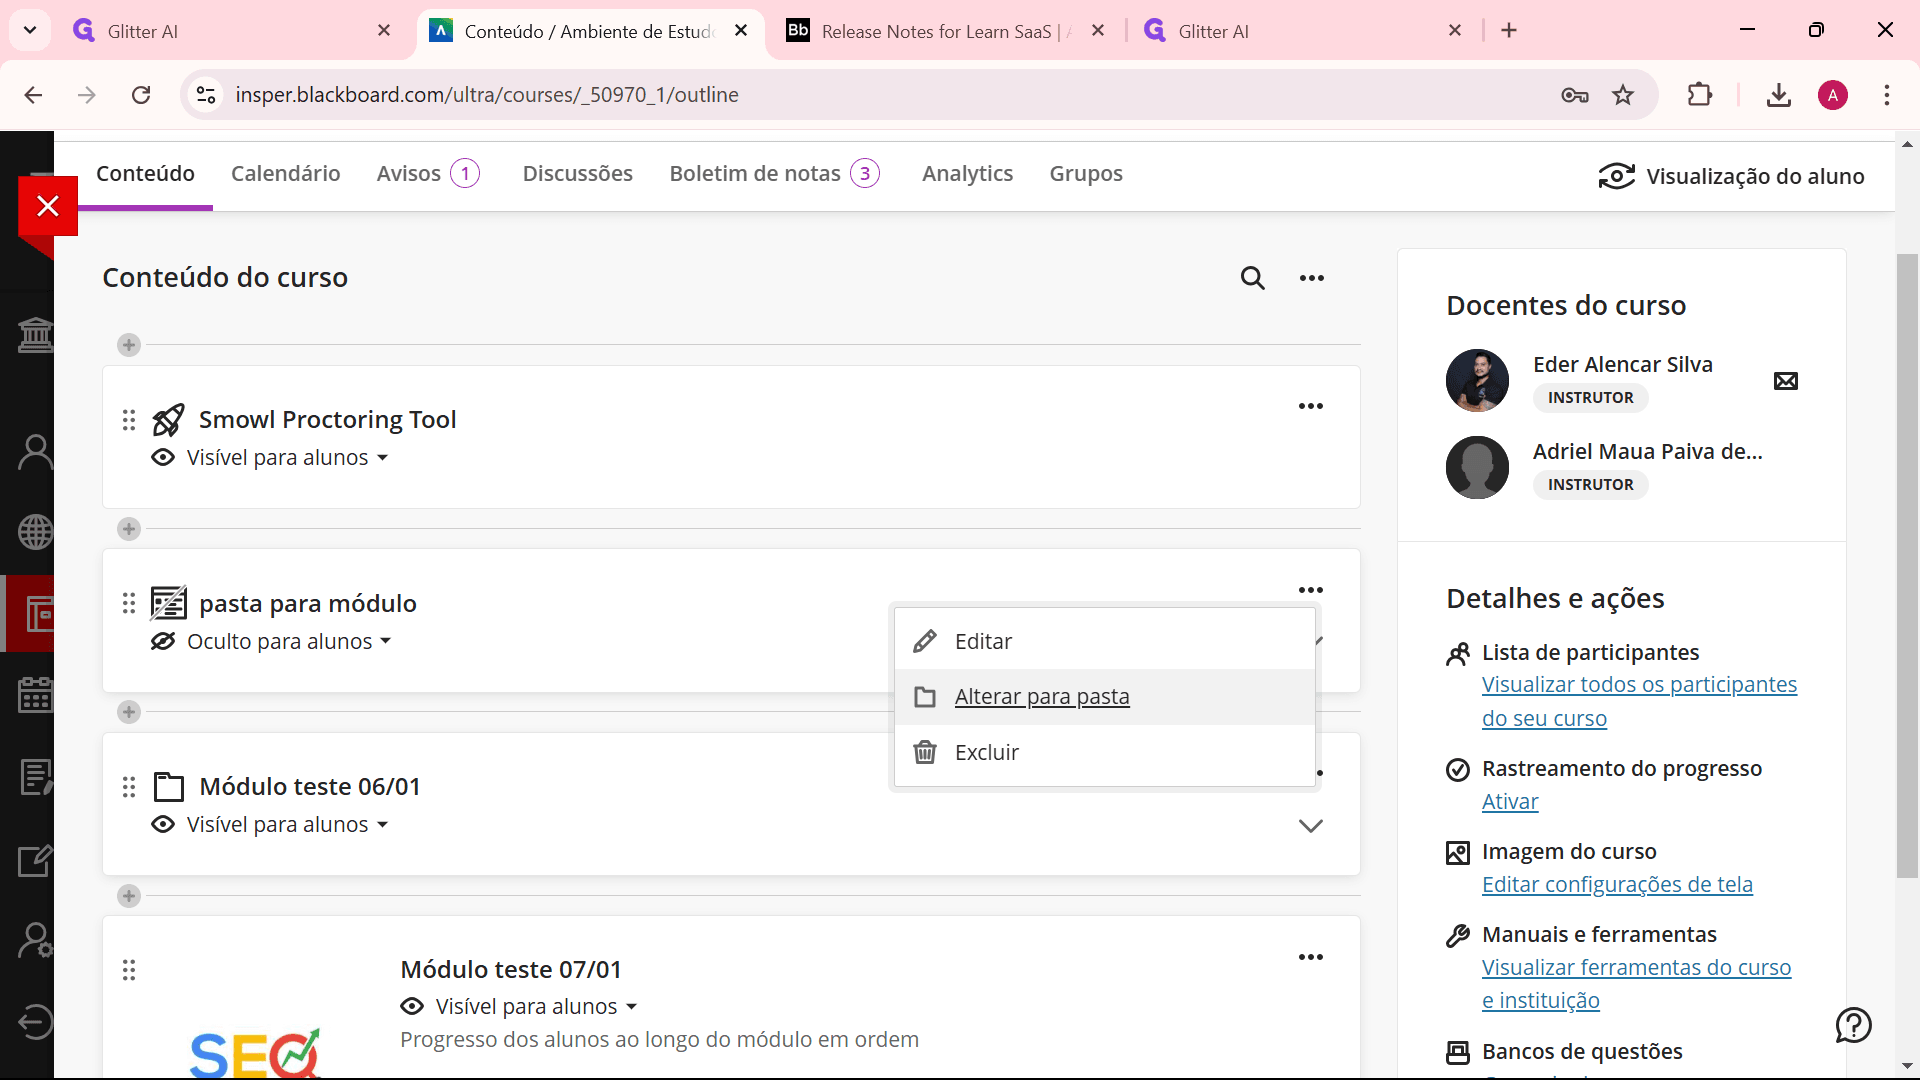Open the sidebar pencil-and-square icon
This screenshot has height=1080, width=1920.
coord(35,860)
